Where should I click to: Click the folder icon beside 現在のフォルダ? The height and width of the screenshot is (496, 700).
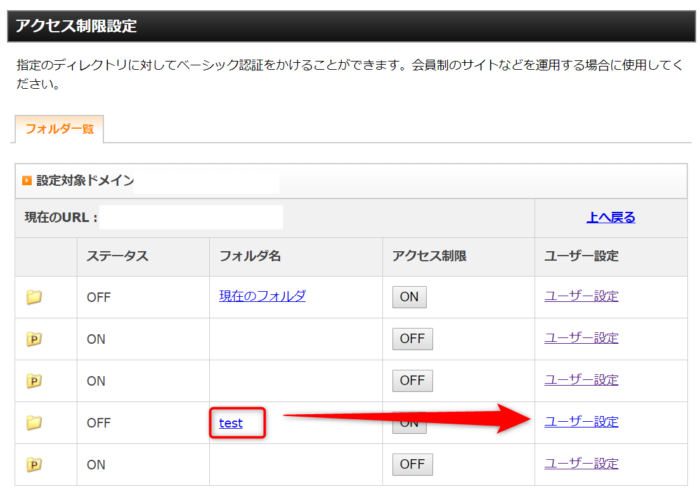point(34,297)
